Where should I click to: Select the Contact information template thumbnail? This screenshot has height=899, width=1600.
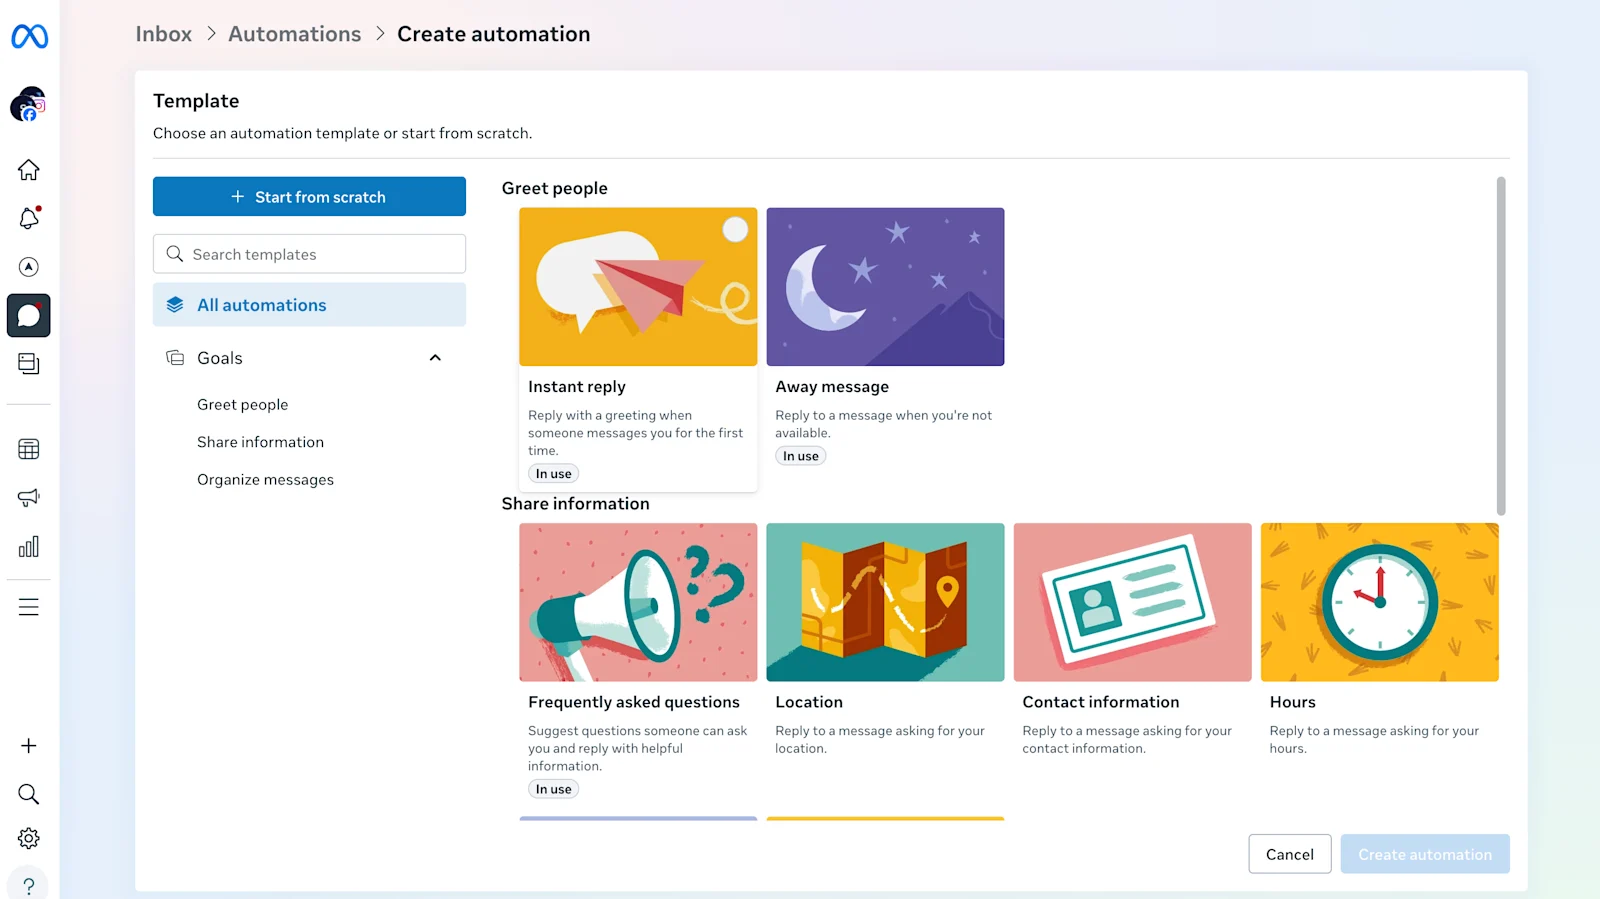pyautogui.click(x=1132, y=602)
